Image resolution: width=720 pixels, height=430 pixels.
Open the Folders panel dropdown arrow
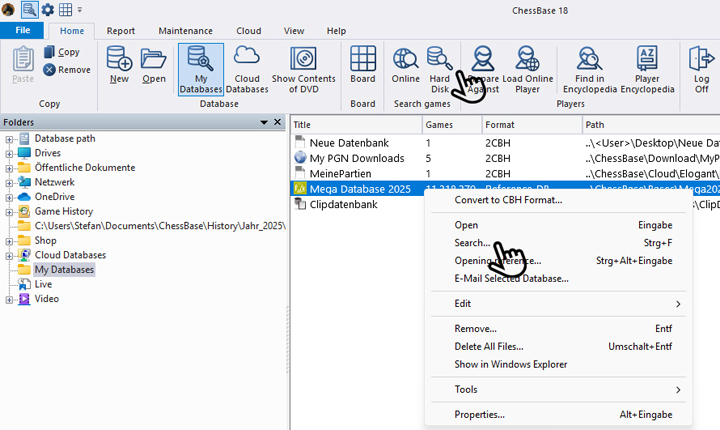pos(264,122)
